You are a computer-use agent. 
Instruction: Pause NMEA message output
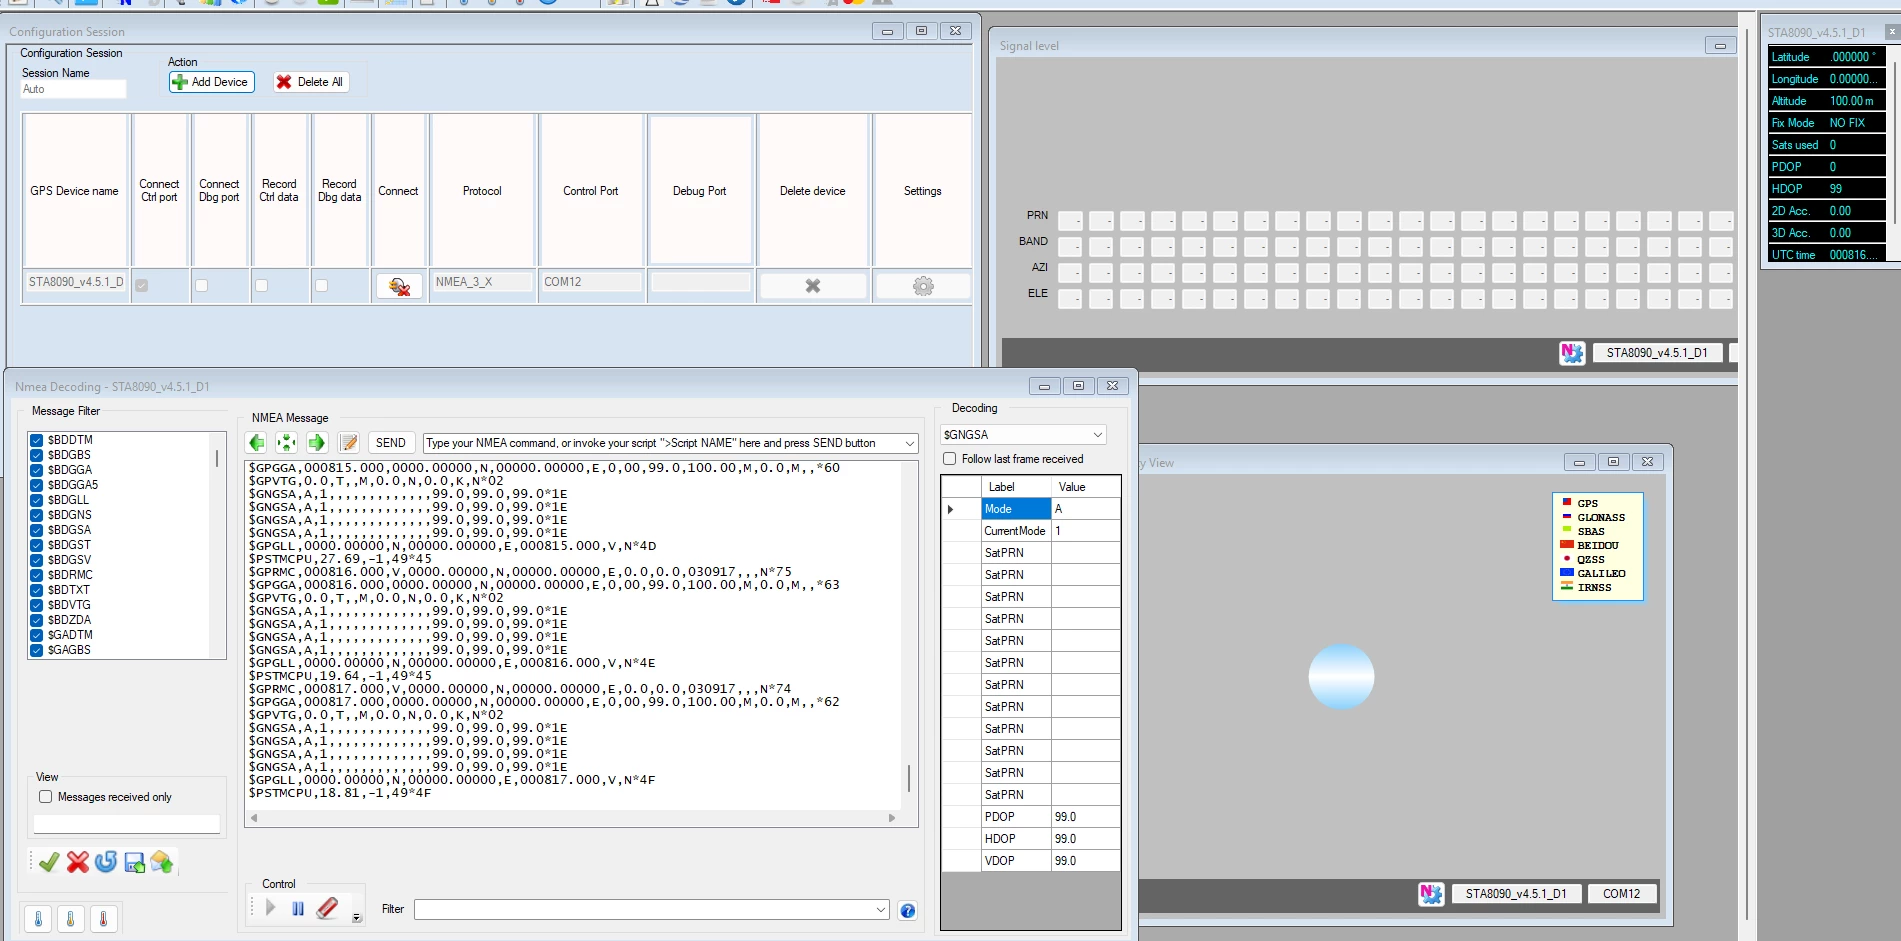[298, 908]
